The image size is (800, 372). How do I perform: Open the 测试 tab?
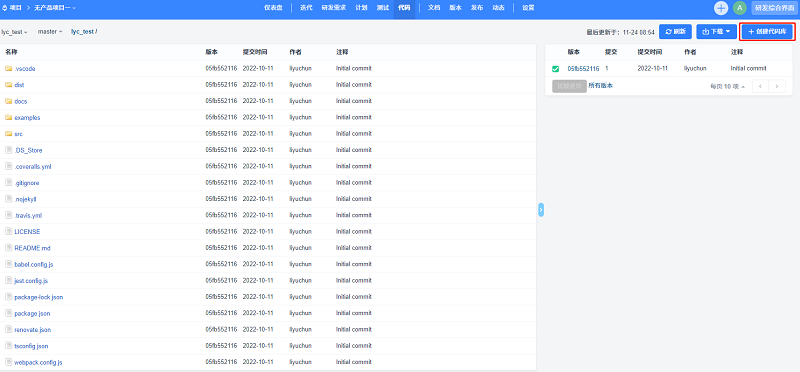(x=383, y=8)
